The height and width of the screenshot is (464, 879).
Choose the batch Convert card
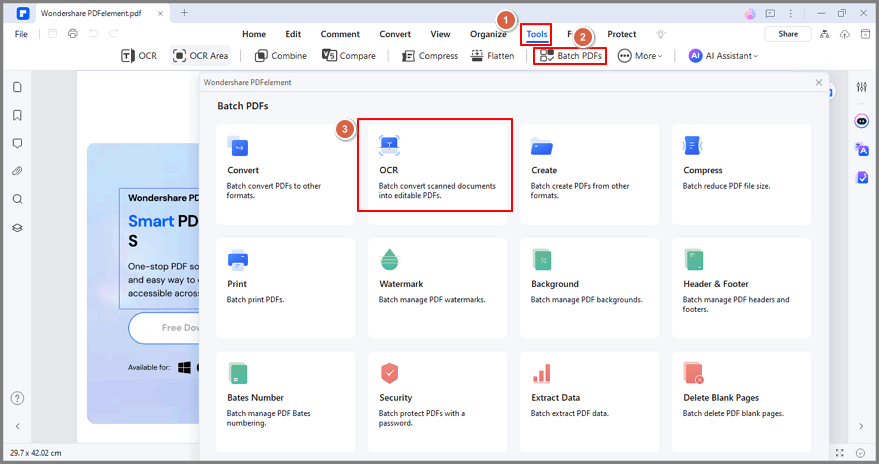pos(285,174)
